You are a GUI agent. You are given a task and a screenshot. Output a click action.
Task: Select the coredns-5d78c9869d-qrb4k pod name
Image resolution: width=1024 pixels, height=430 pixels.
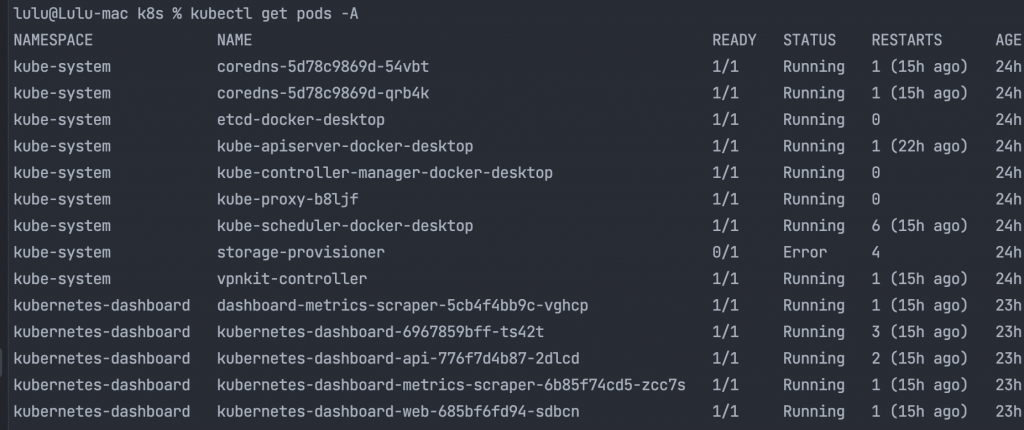pyautogui.click(x=323, y=93)
